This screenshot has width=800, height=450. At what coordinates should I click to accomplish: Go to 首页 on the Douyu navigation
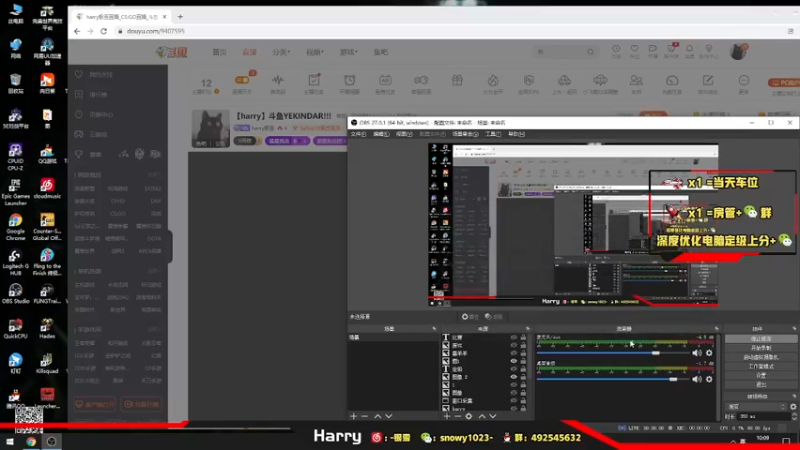pyautogui.click(x=219, y=52)
